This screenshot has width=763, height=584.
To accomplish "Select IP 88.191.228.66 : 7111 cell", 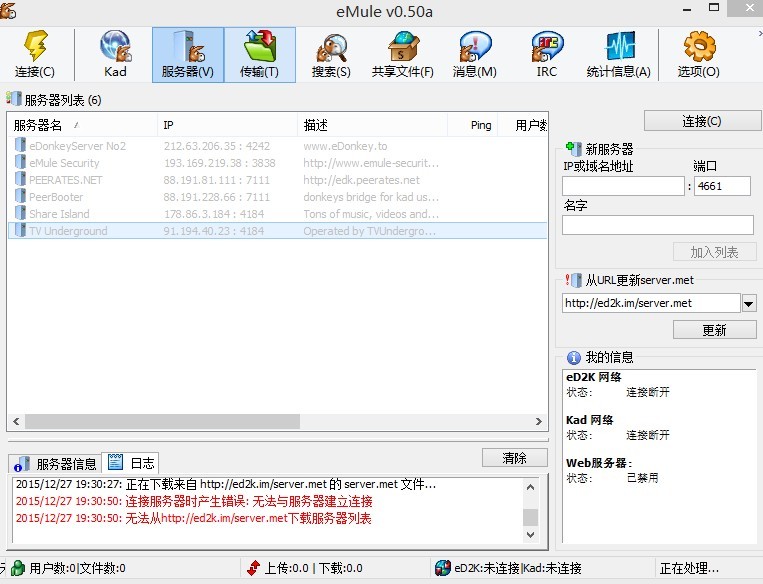I will [217, 197].
